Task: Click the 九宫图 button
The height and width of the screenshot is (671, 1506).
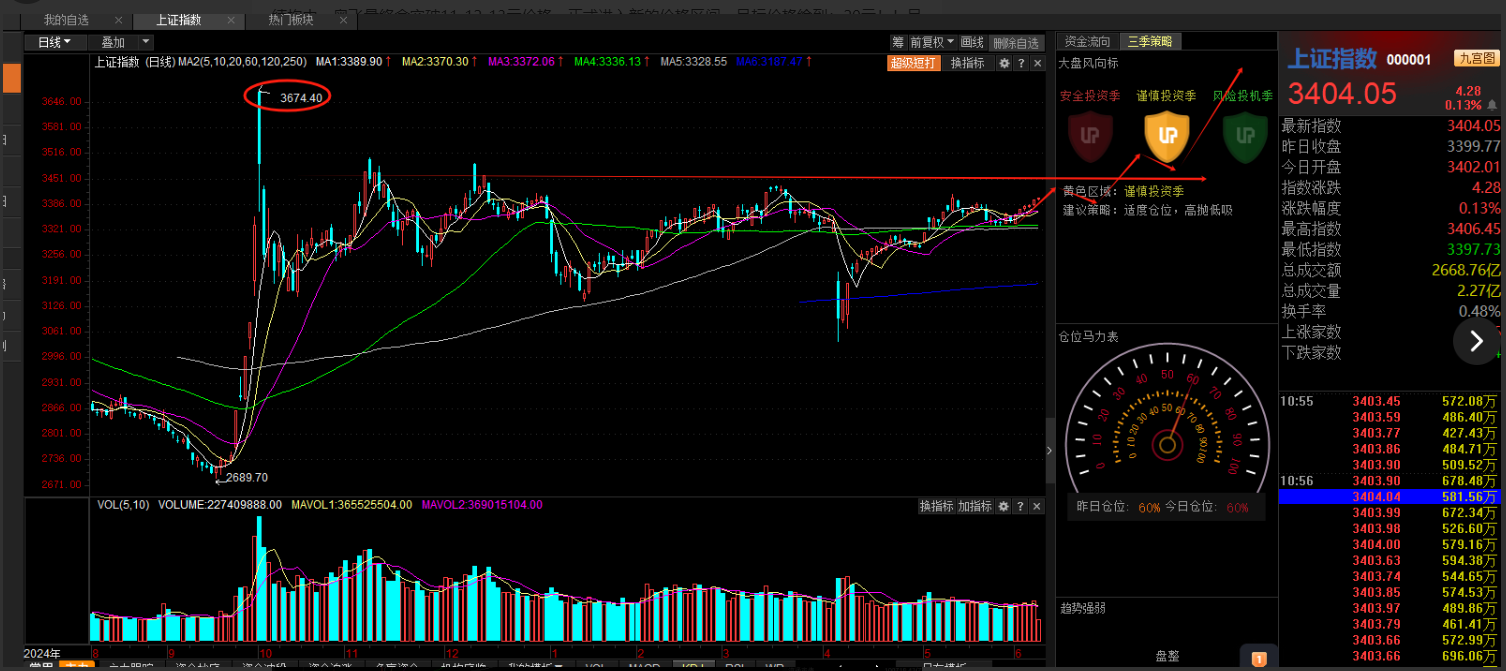Action: [1476, 60]
